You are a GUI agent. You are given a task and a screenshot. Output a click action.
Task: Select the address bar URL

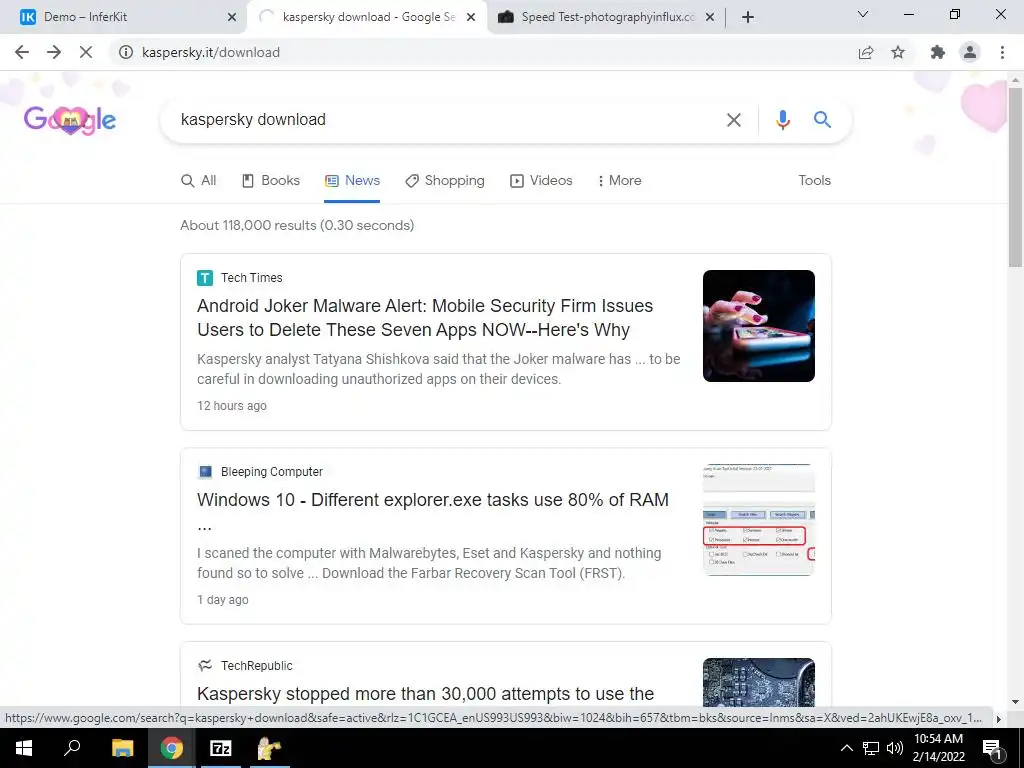[211, 52]
